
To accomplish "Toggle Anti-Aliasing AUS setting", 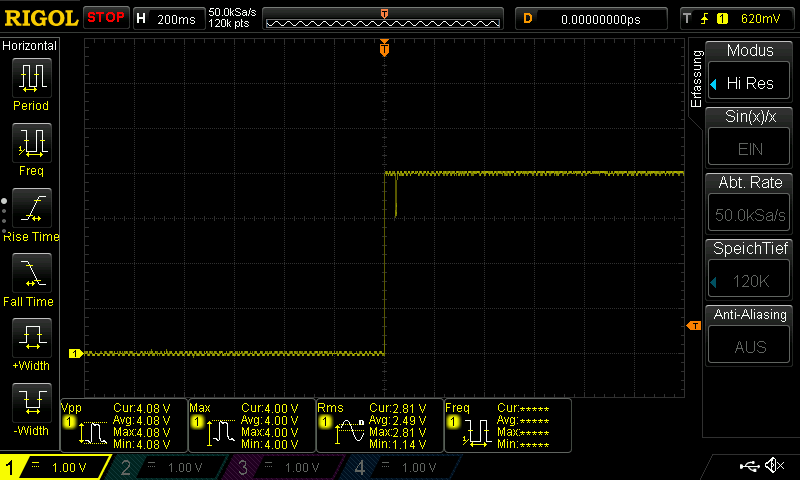I will (749, 346).
